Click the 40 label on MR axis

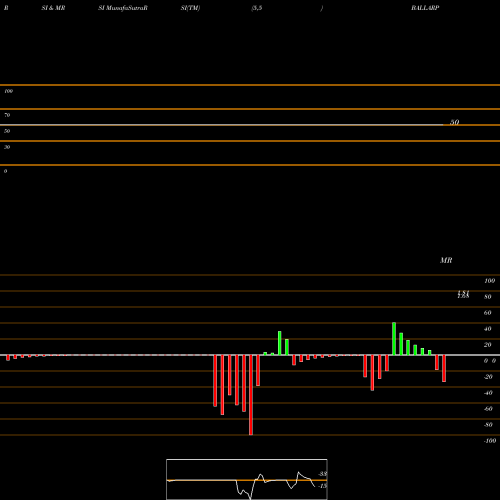488,329
